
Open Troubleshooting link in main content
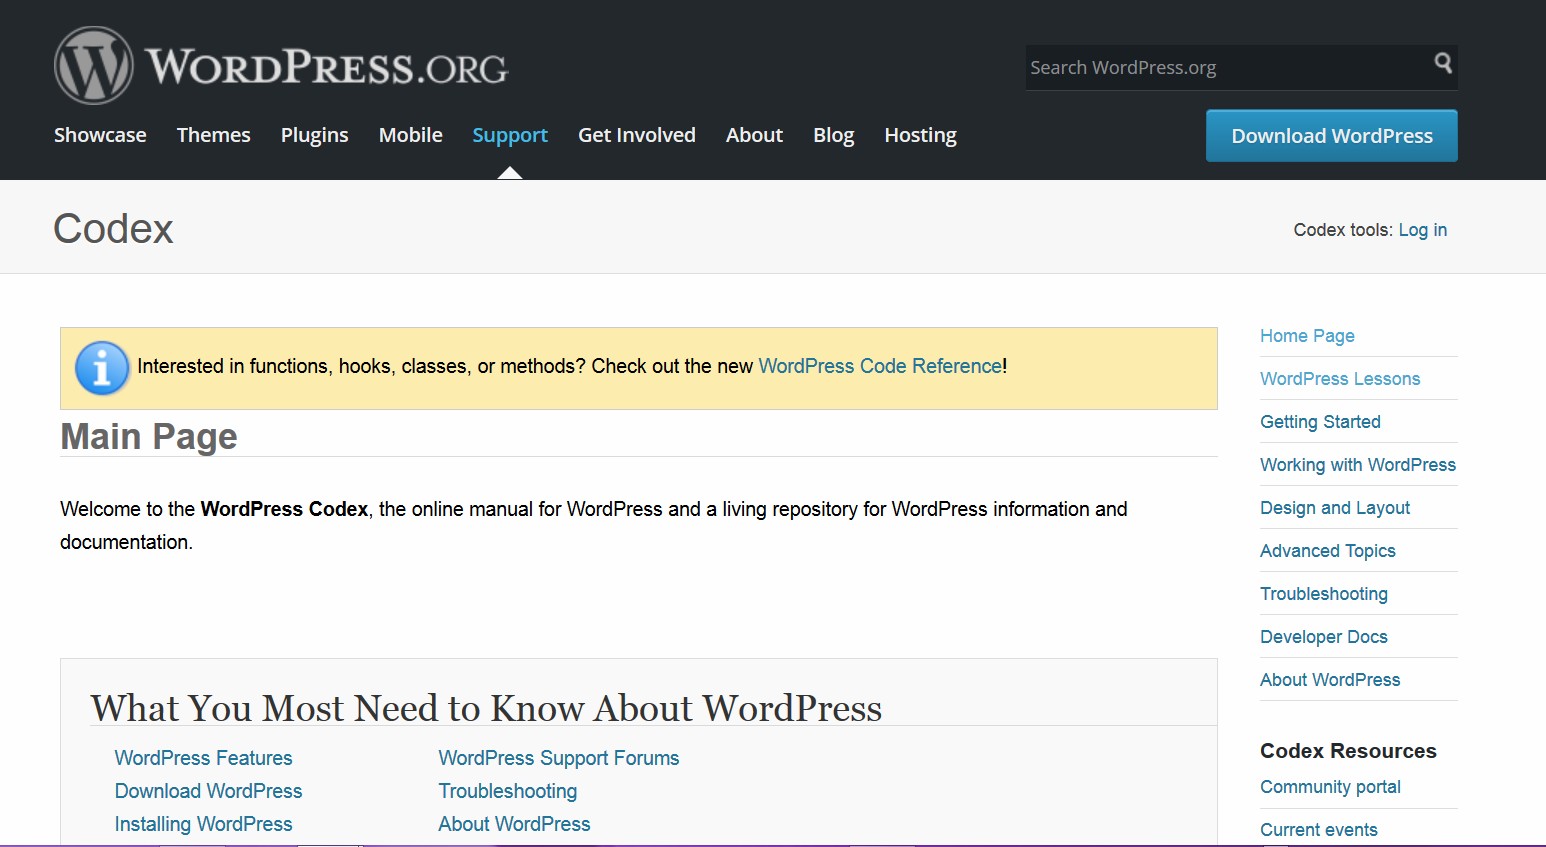(508, 791)
